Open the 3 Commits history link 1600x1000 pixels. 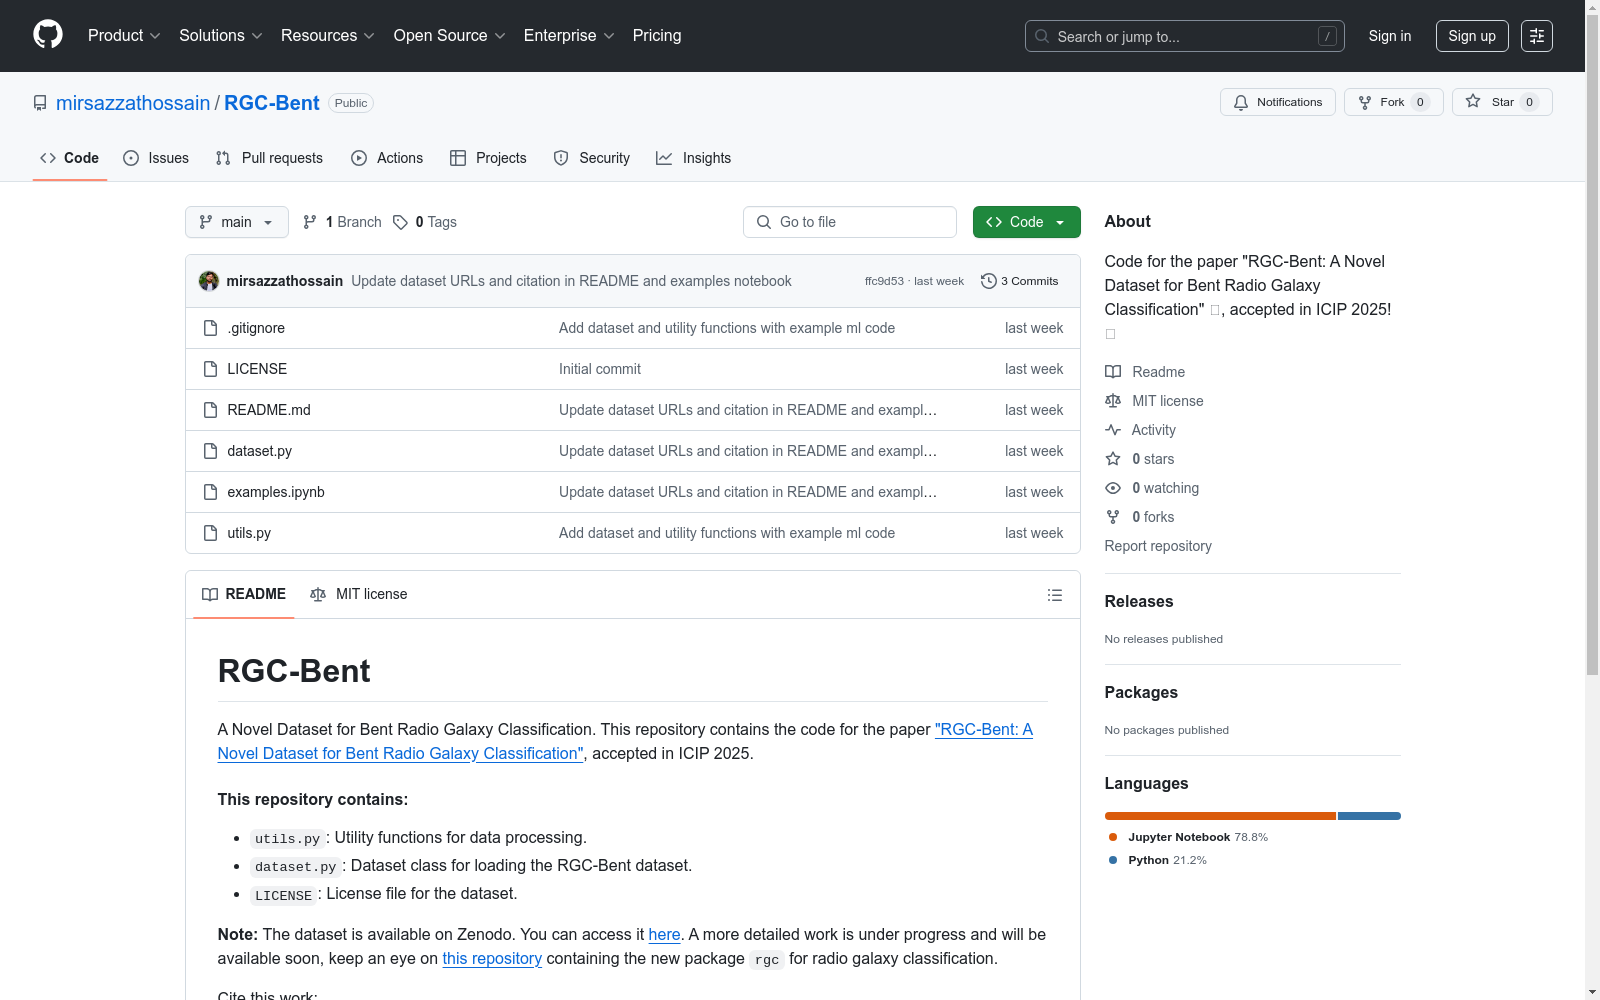pyautogui.click(x=1020, y=281)
